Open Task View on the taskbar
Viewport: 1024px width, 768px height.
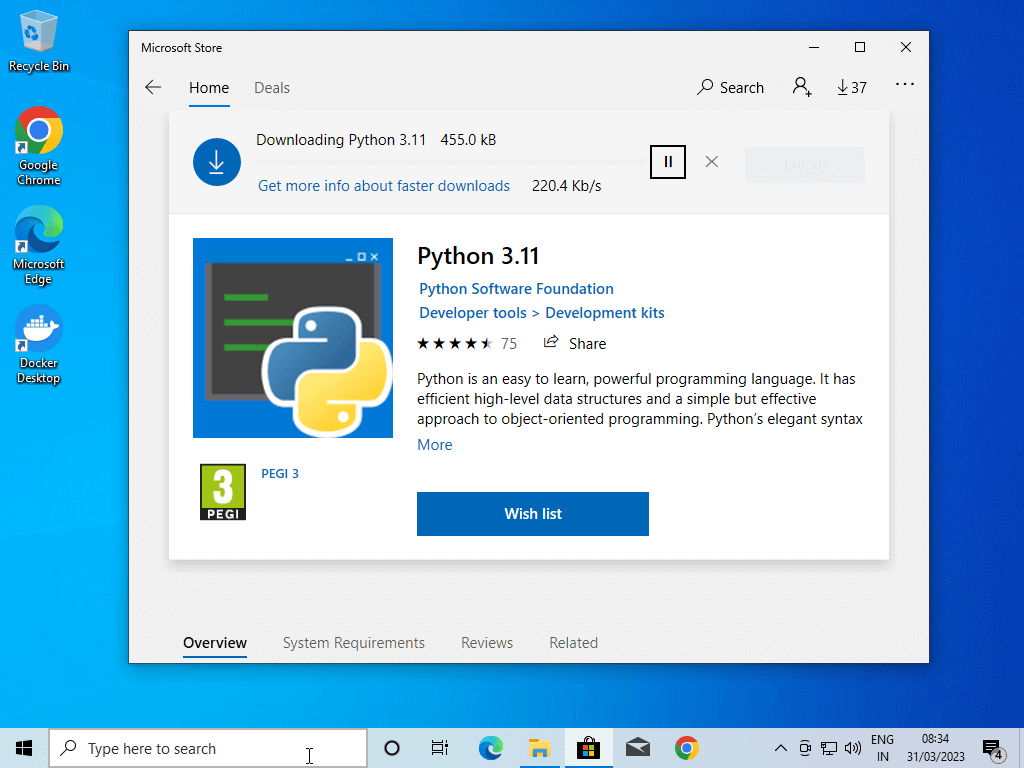(x=440, y=748)
